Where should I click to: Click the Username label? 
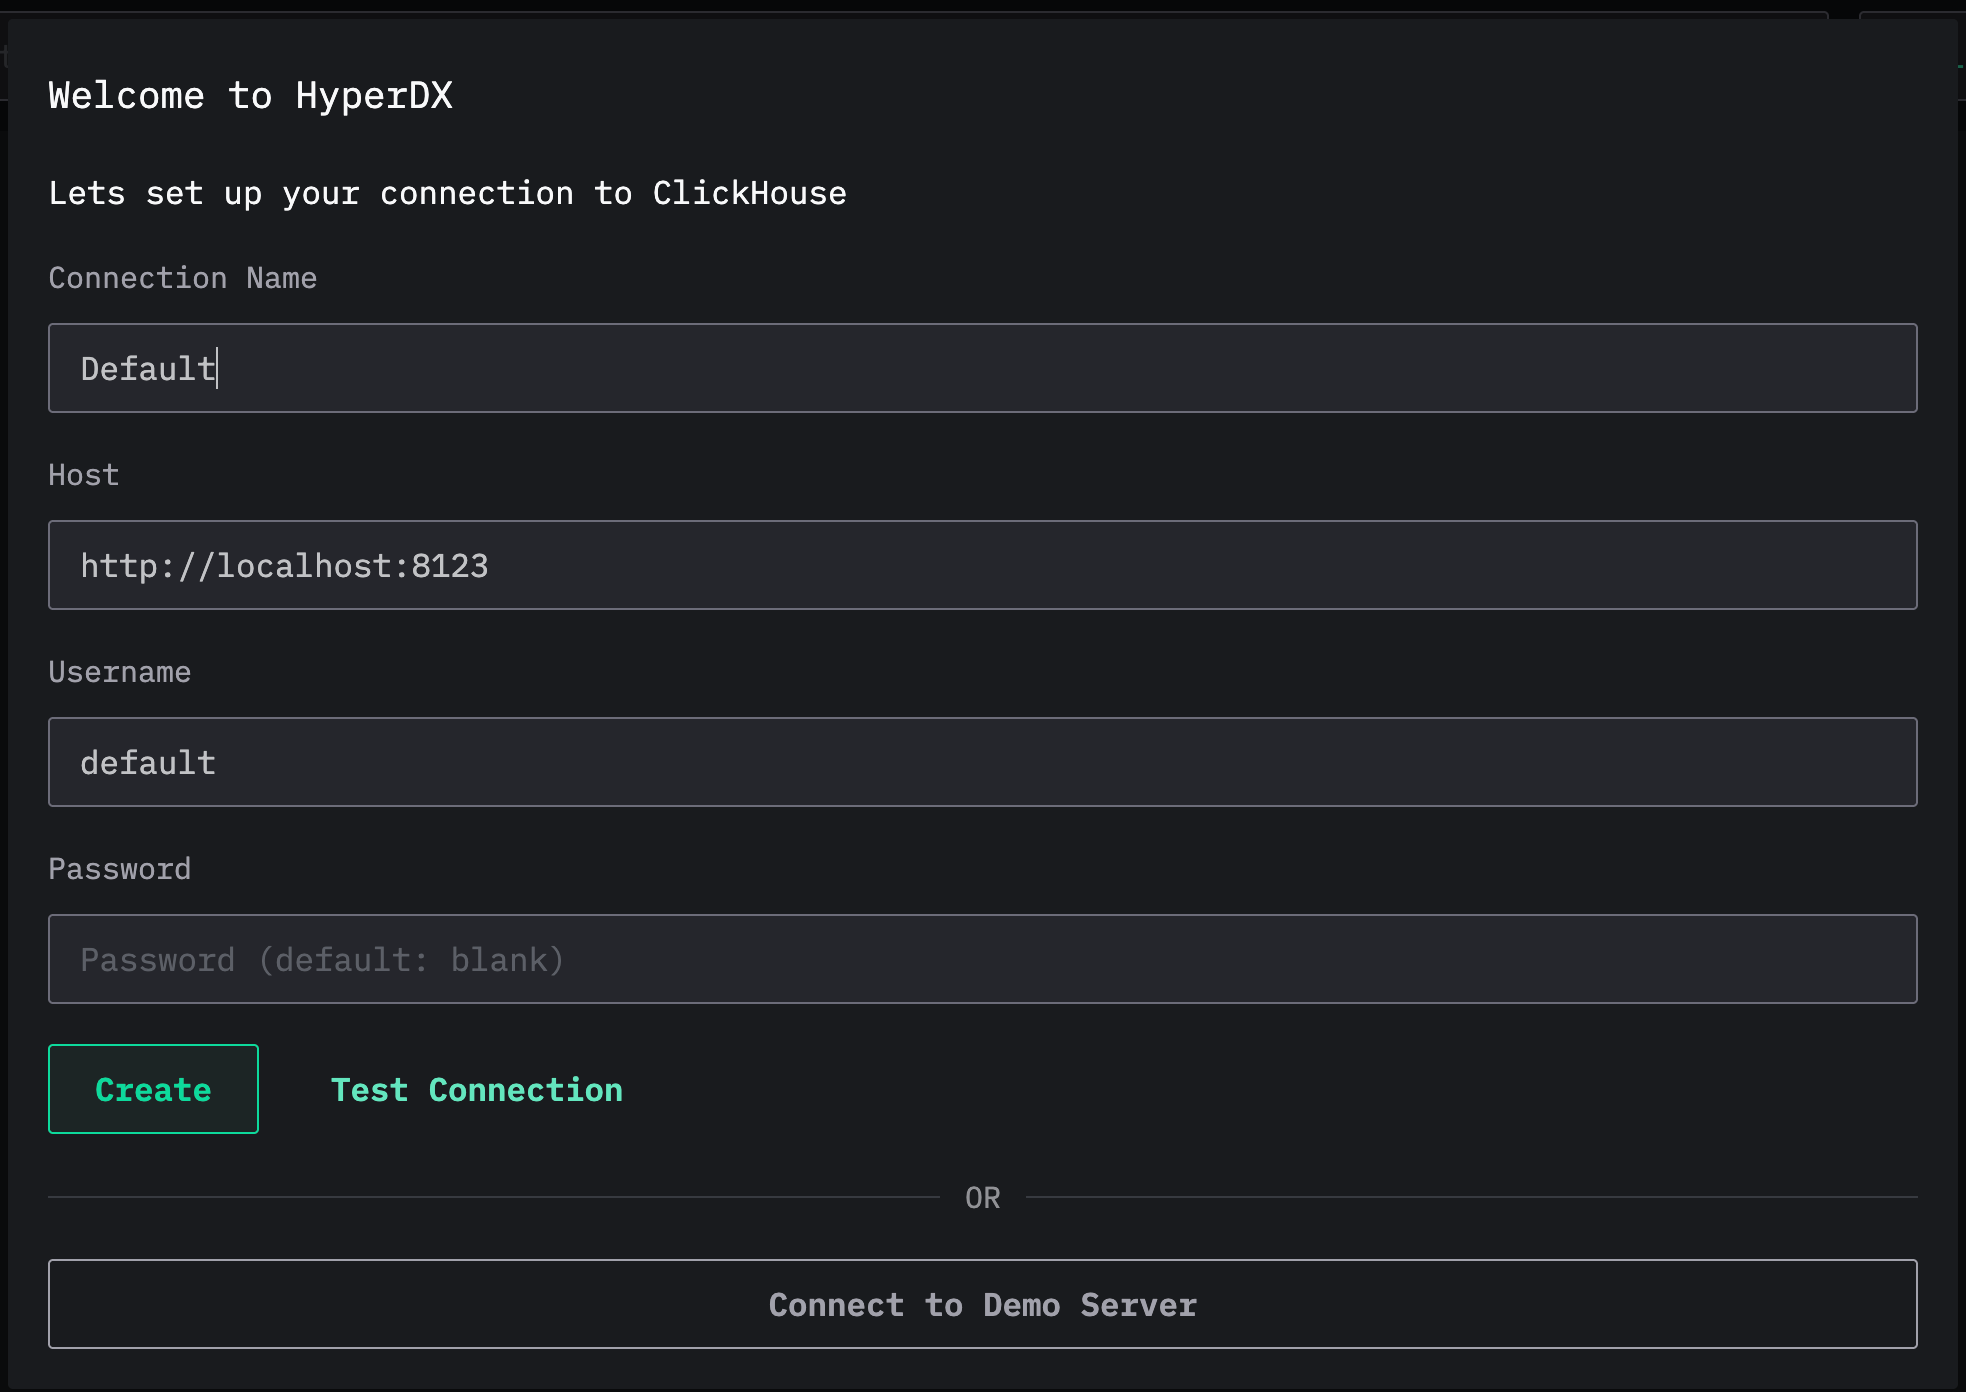point(120,672)
